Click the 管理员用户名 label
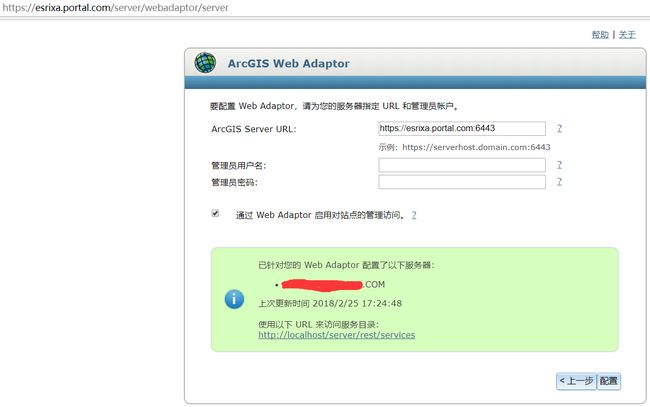This screenshot has height=407, width=650. [239, 166]
